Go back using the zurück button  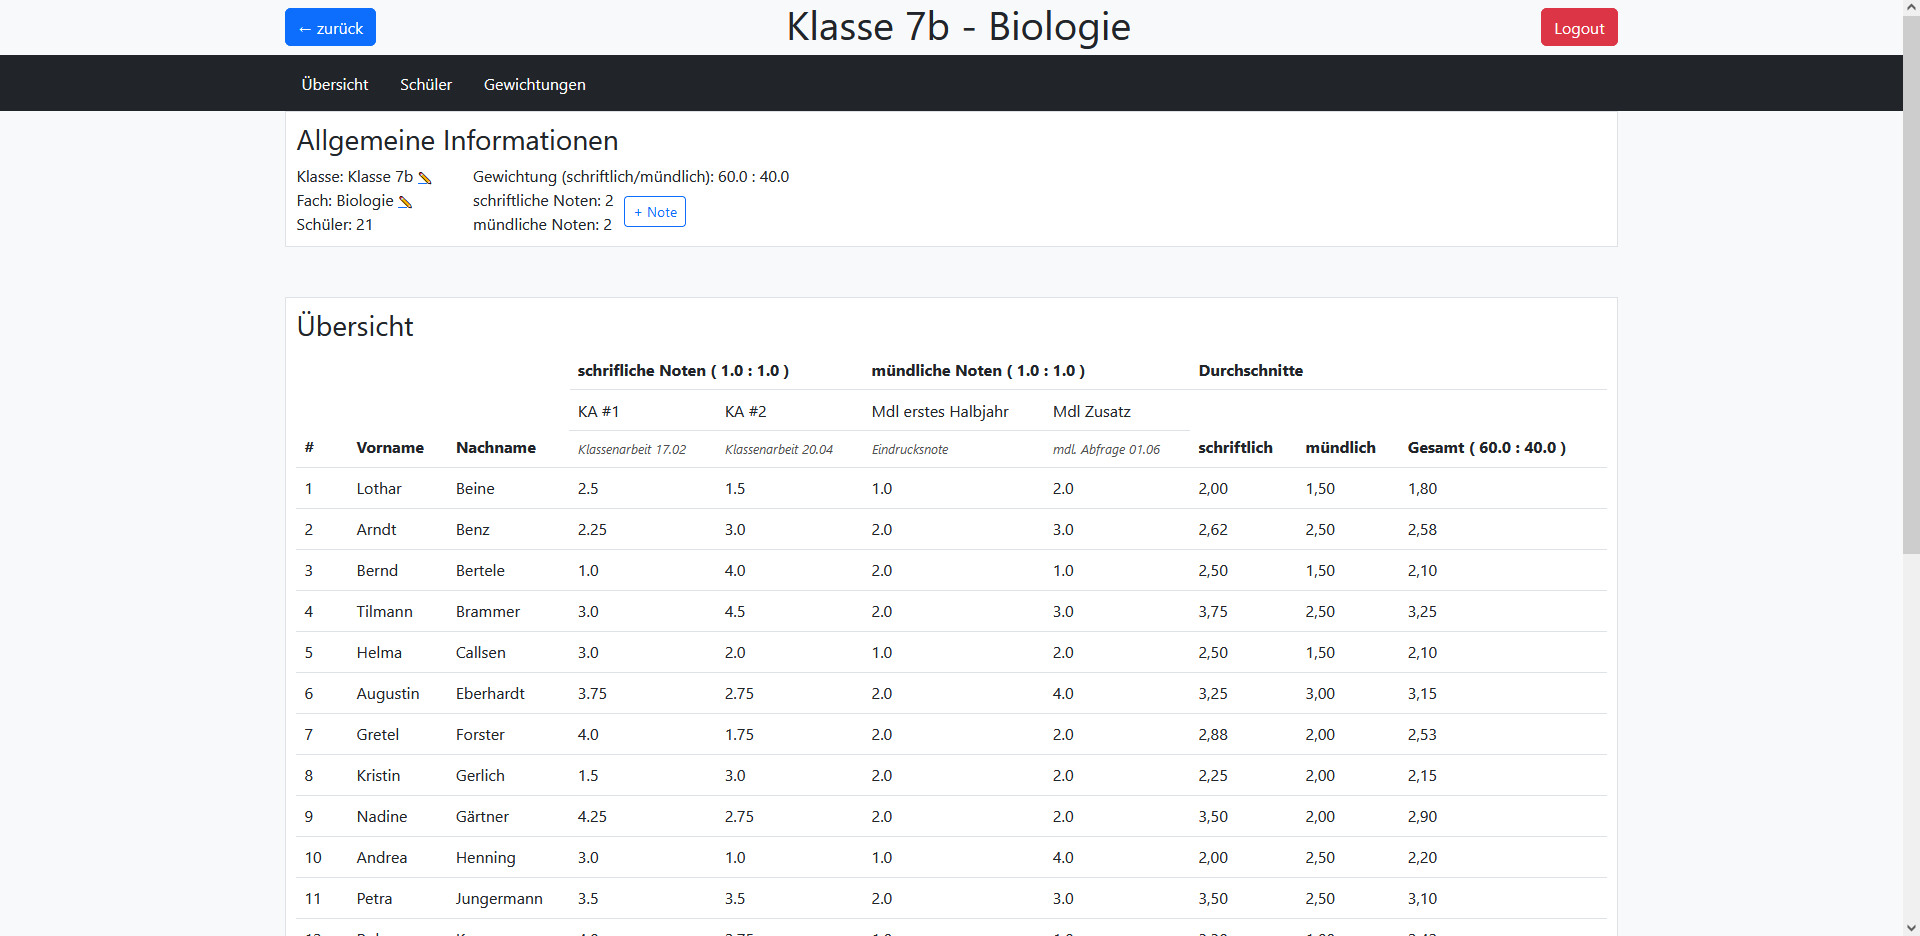point(330,27)
